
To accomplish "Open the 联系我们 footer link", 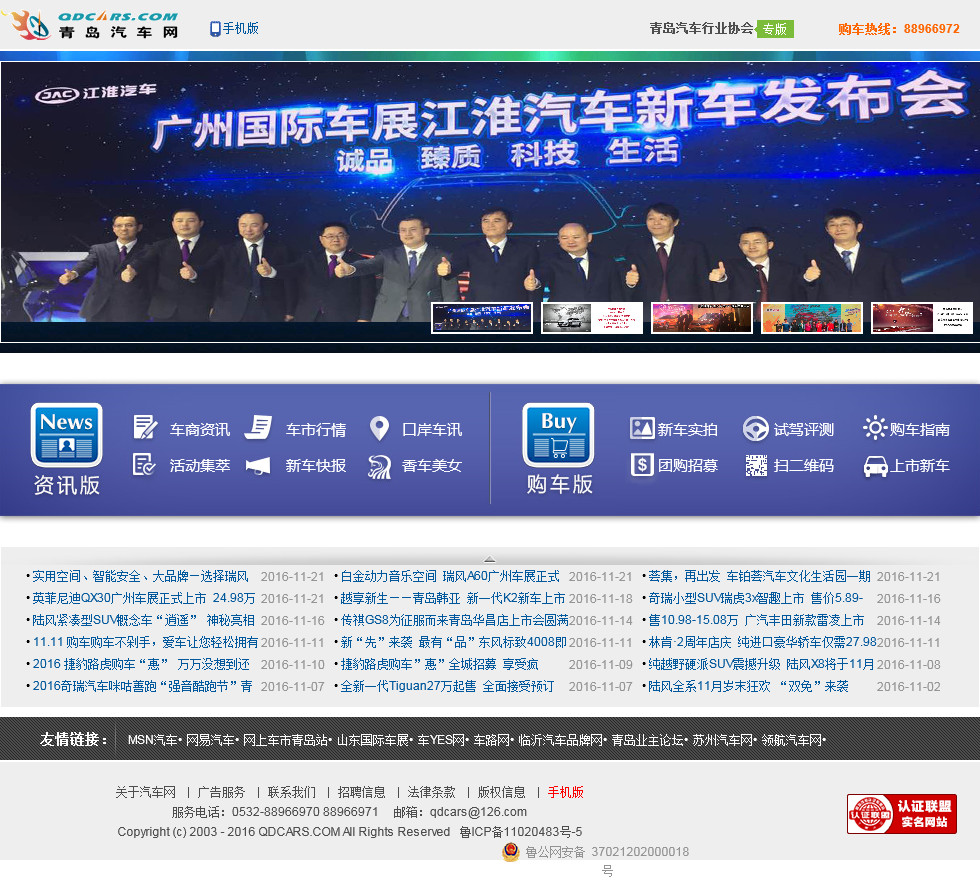I will [x=292, y=792].
